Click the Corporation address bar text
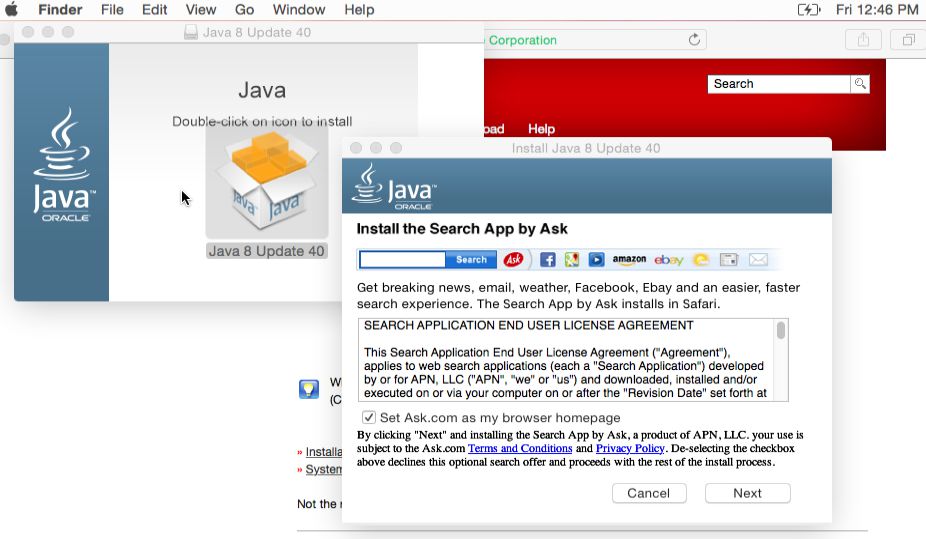Screen dimensions: 926x539 point(522,40)
